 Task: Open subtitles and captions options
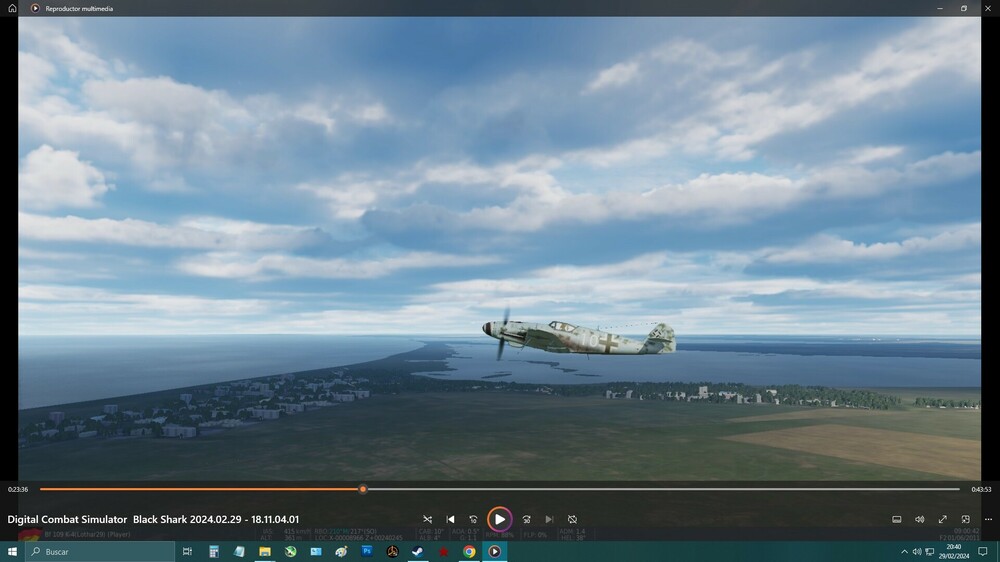click(897, 519)
